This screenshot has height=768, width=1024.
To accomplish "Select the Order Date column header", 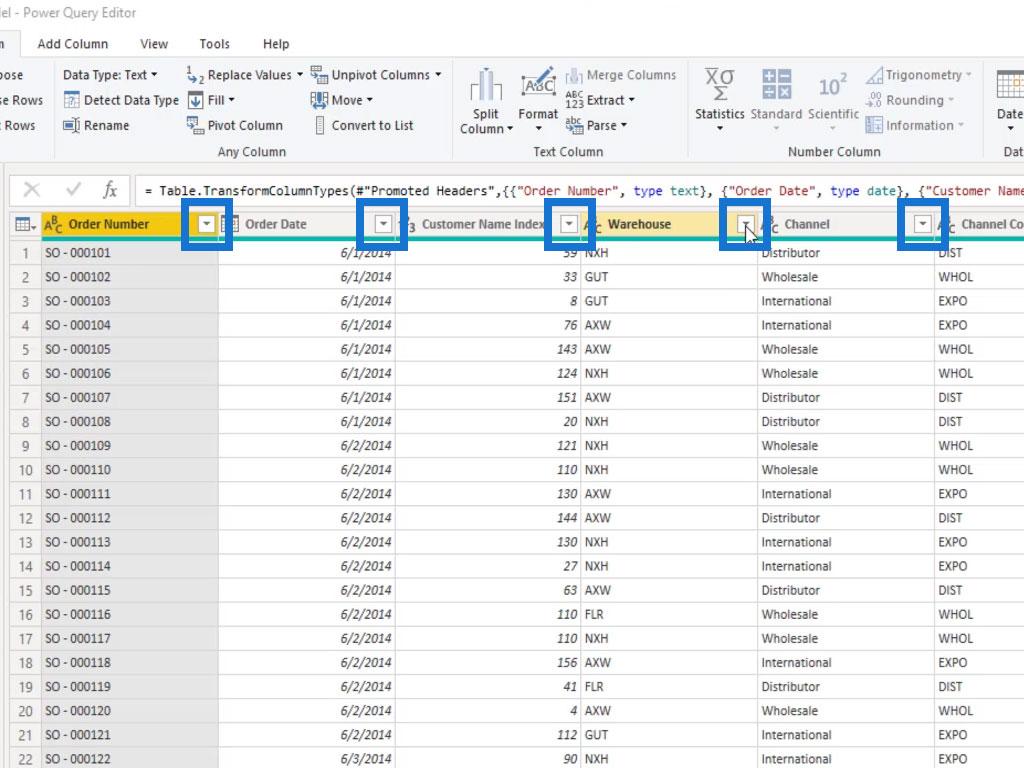I will (290, 224).
